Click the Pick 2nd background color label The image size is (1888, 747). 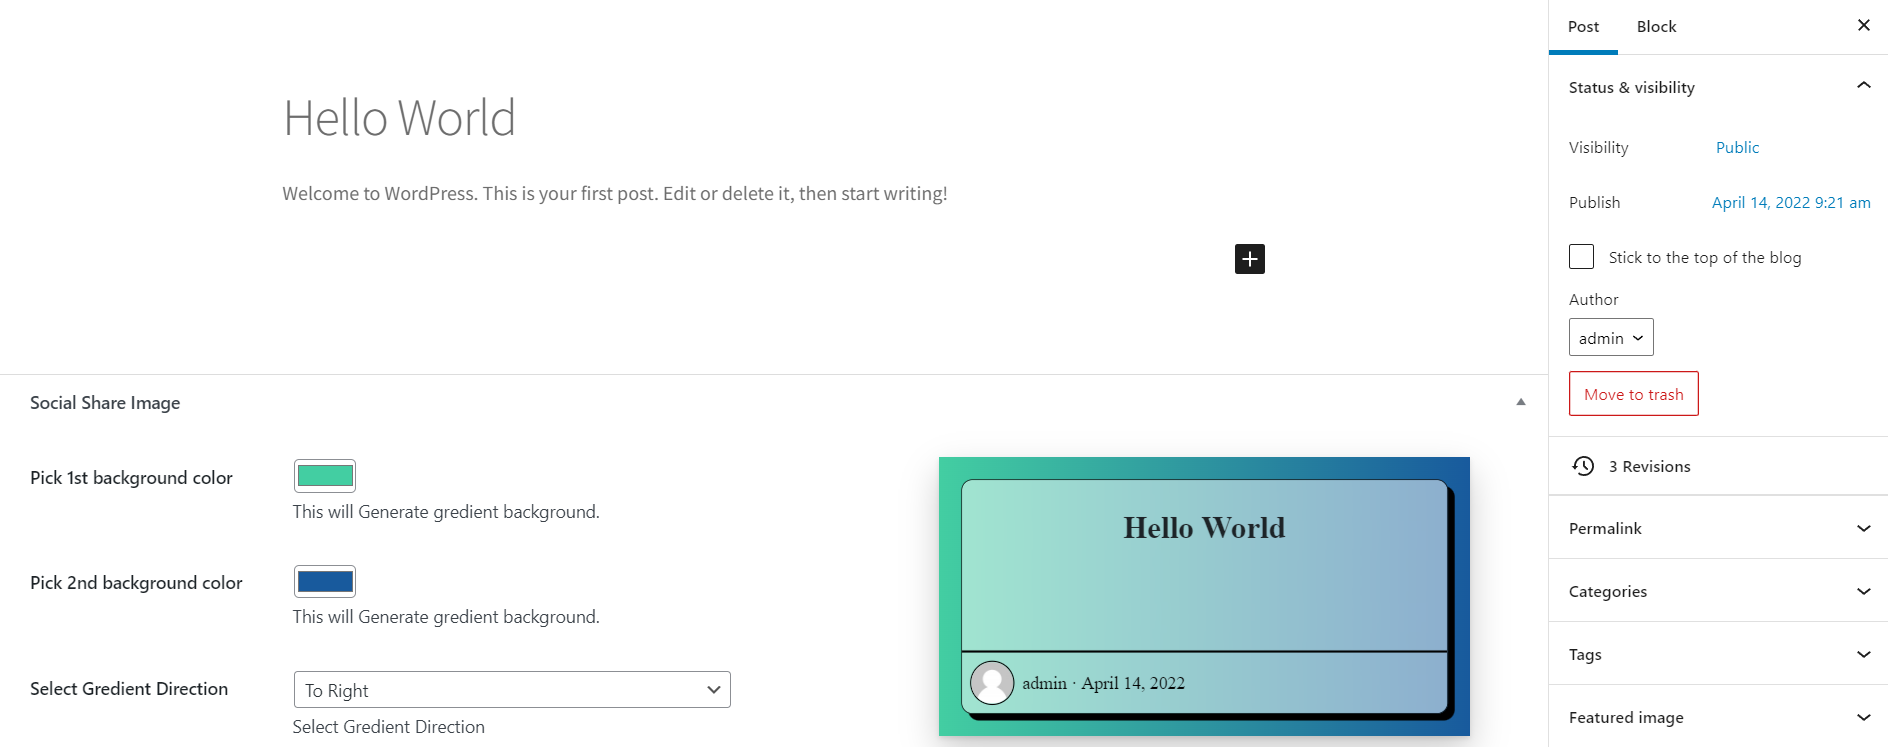pos(136,583)
